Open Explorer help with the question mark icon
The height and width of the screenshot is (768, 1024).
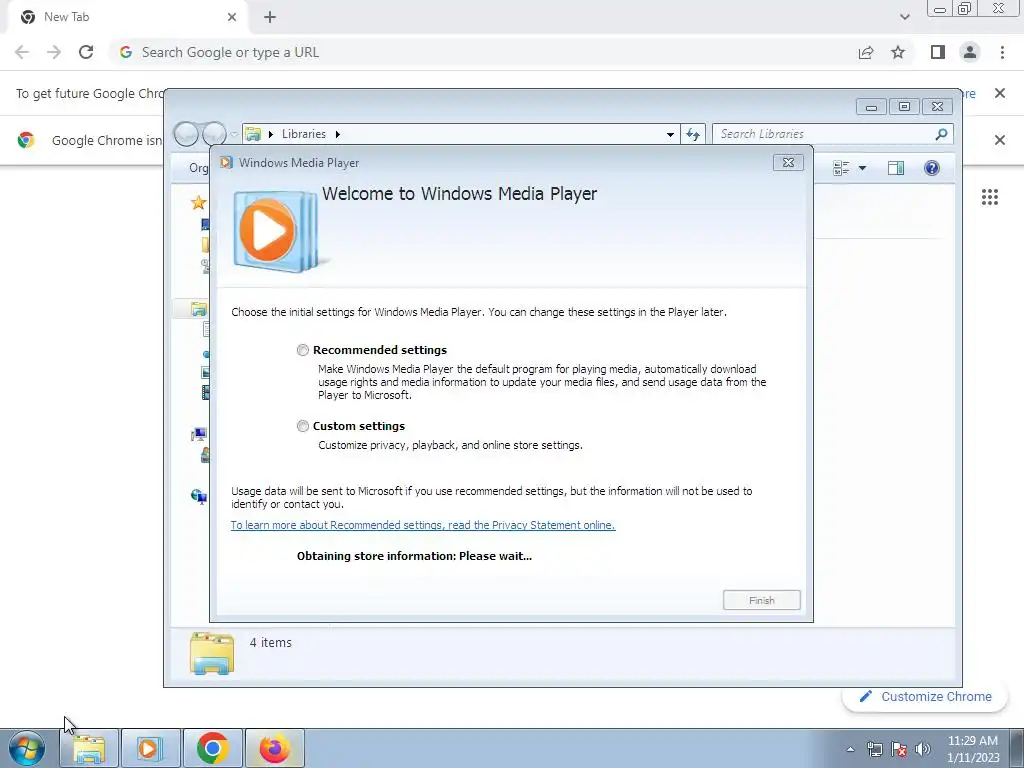click(x=932, y=168)
